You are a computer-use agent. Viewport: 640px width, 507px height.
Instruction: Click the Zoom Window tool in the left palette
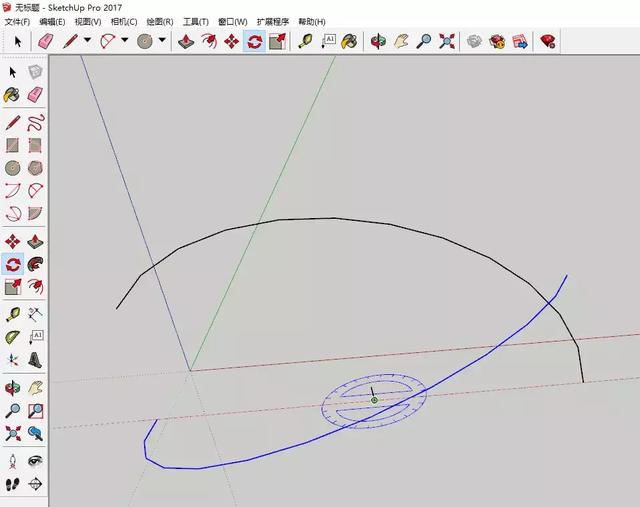35,411
